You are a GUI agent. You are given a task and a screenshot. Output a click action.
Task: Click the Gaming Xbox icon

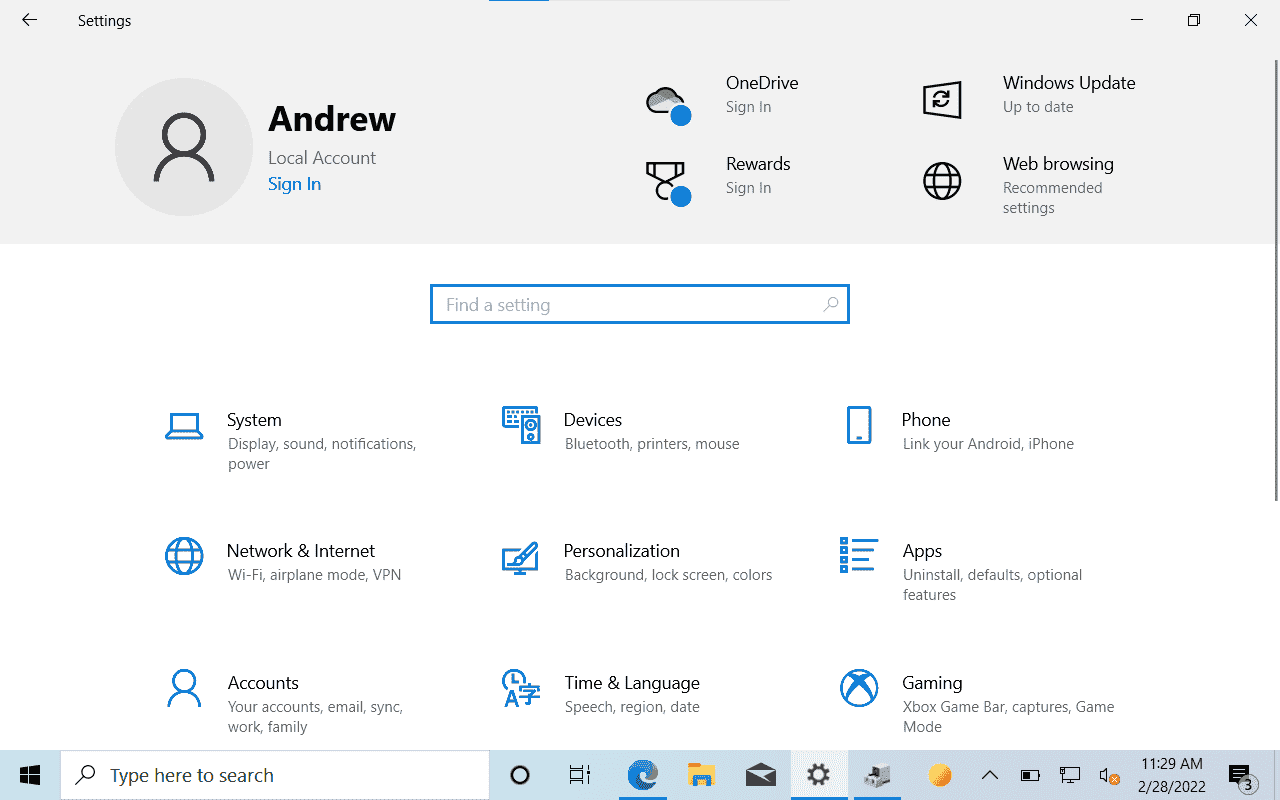click(859, 688)
